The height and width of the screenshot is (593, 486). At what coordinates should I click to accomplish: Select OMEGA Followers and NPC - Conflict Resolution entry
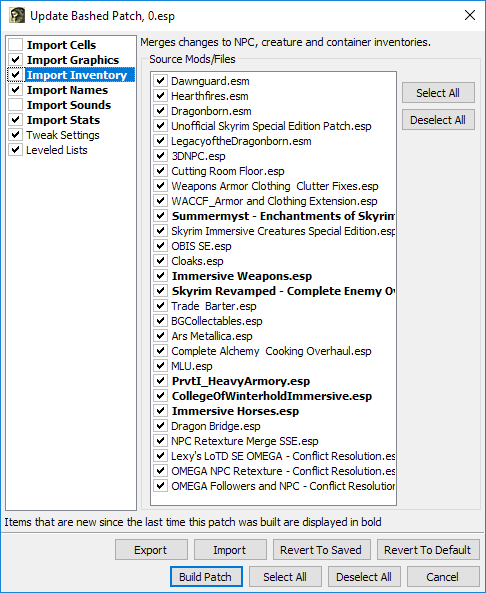[x=283, y=486]
